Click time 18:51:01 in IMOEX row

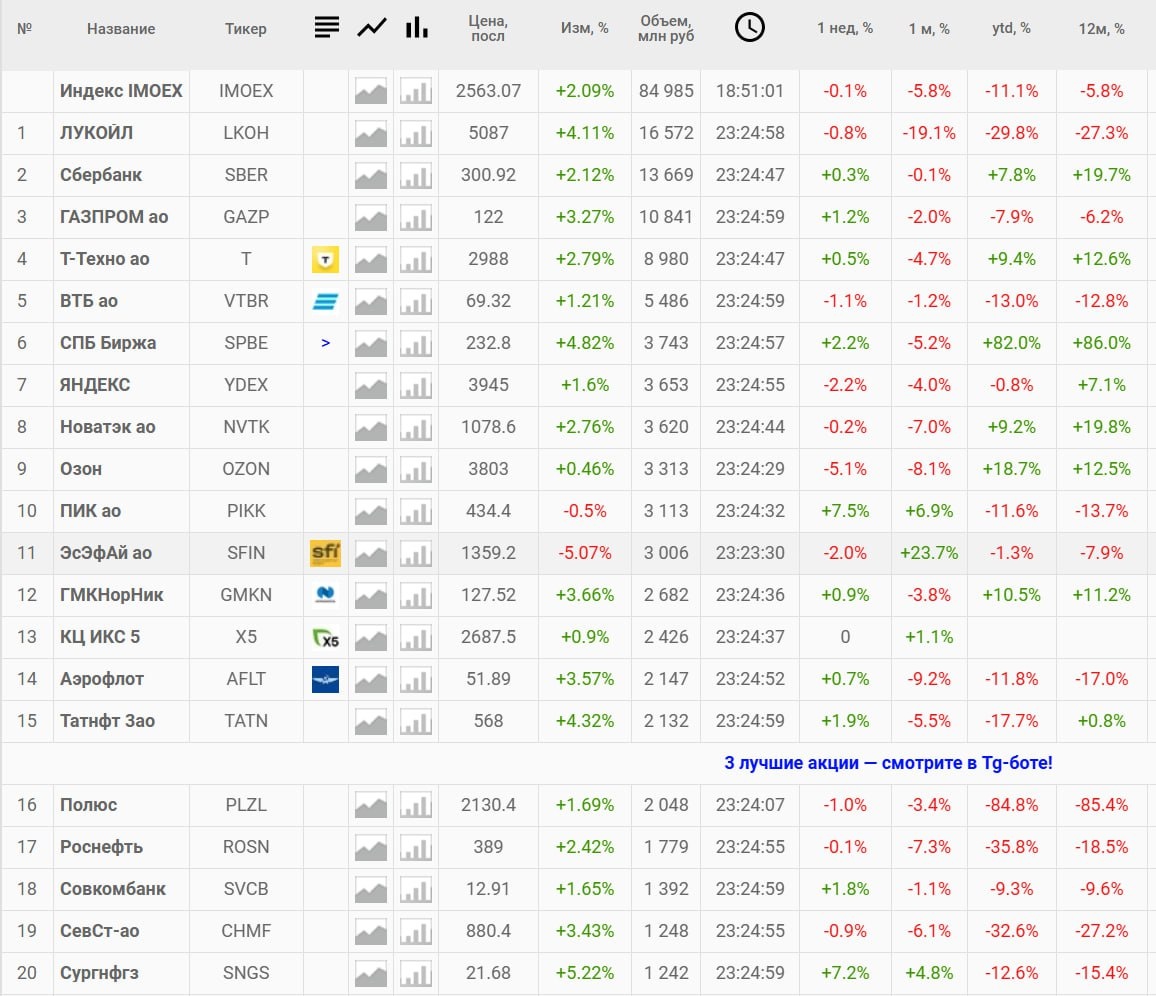(x=750, y=91)
